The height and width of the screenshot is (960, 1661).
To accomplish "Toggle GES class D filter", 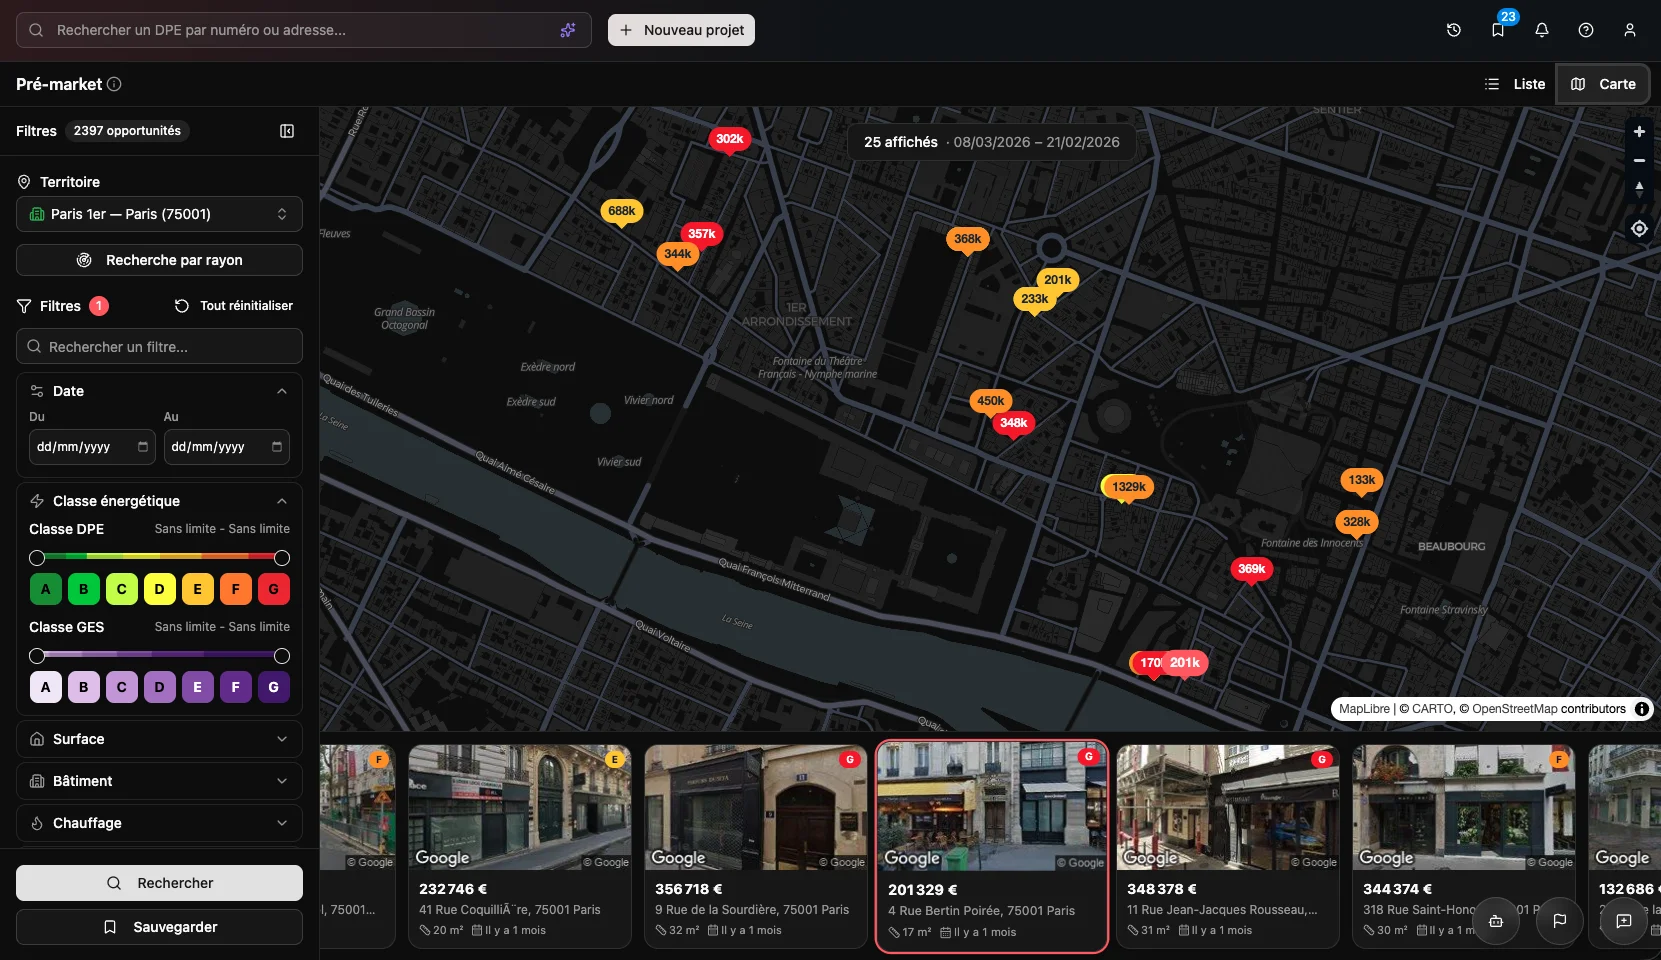I will pos(159,687).
